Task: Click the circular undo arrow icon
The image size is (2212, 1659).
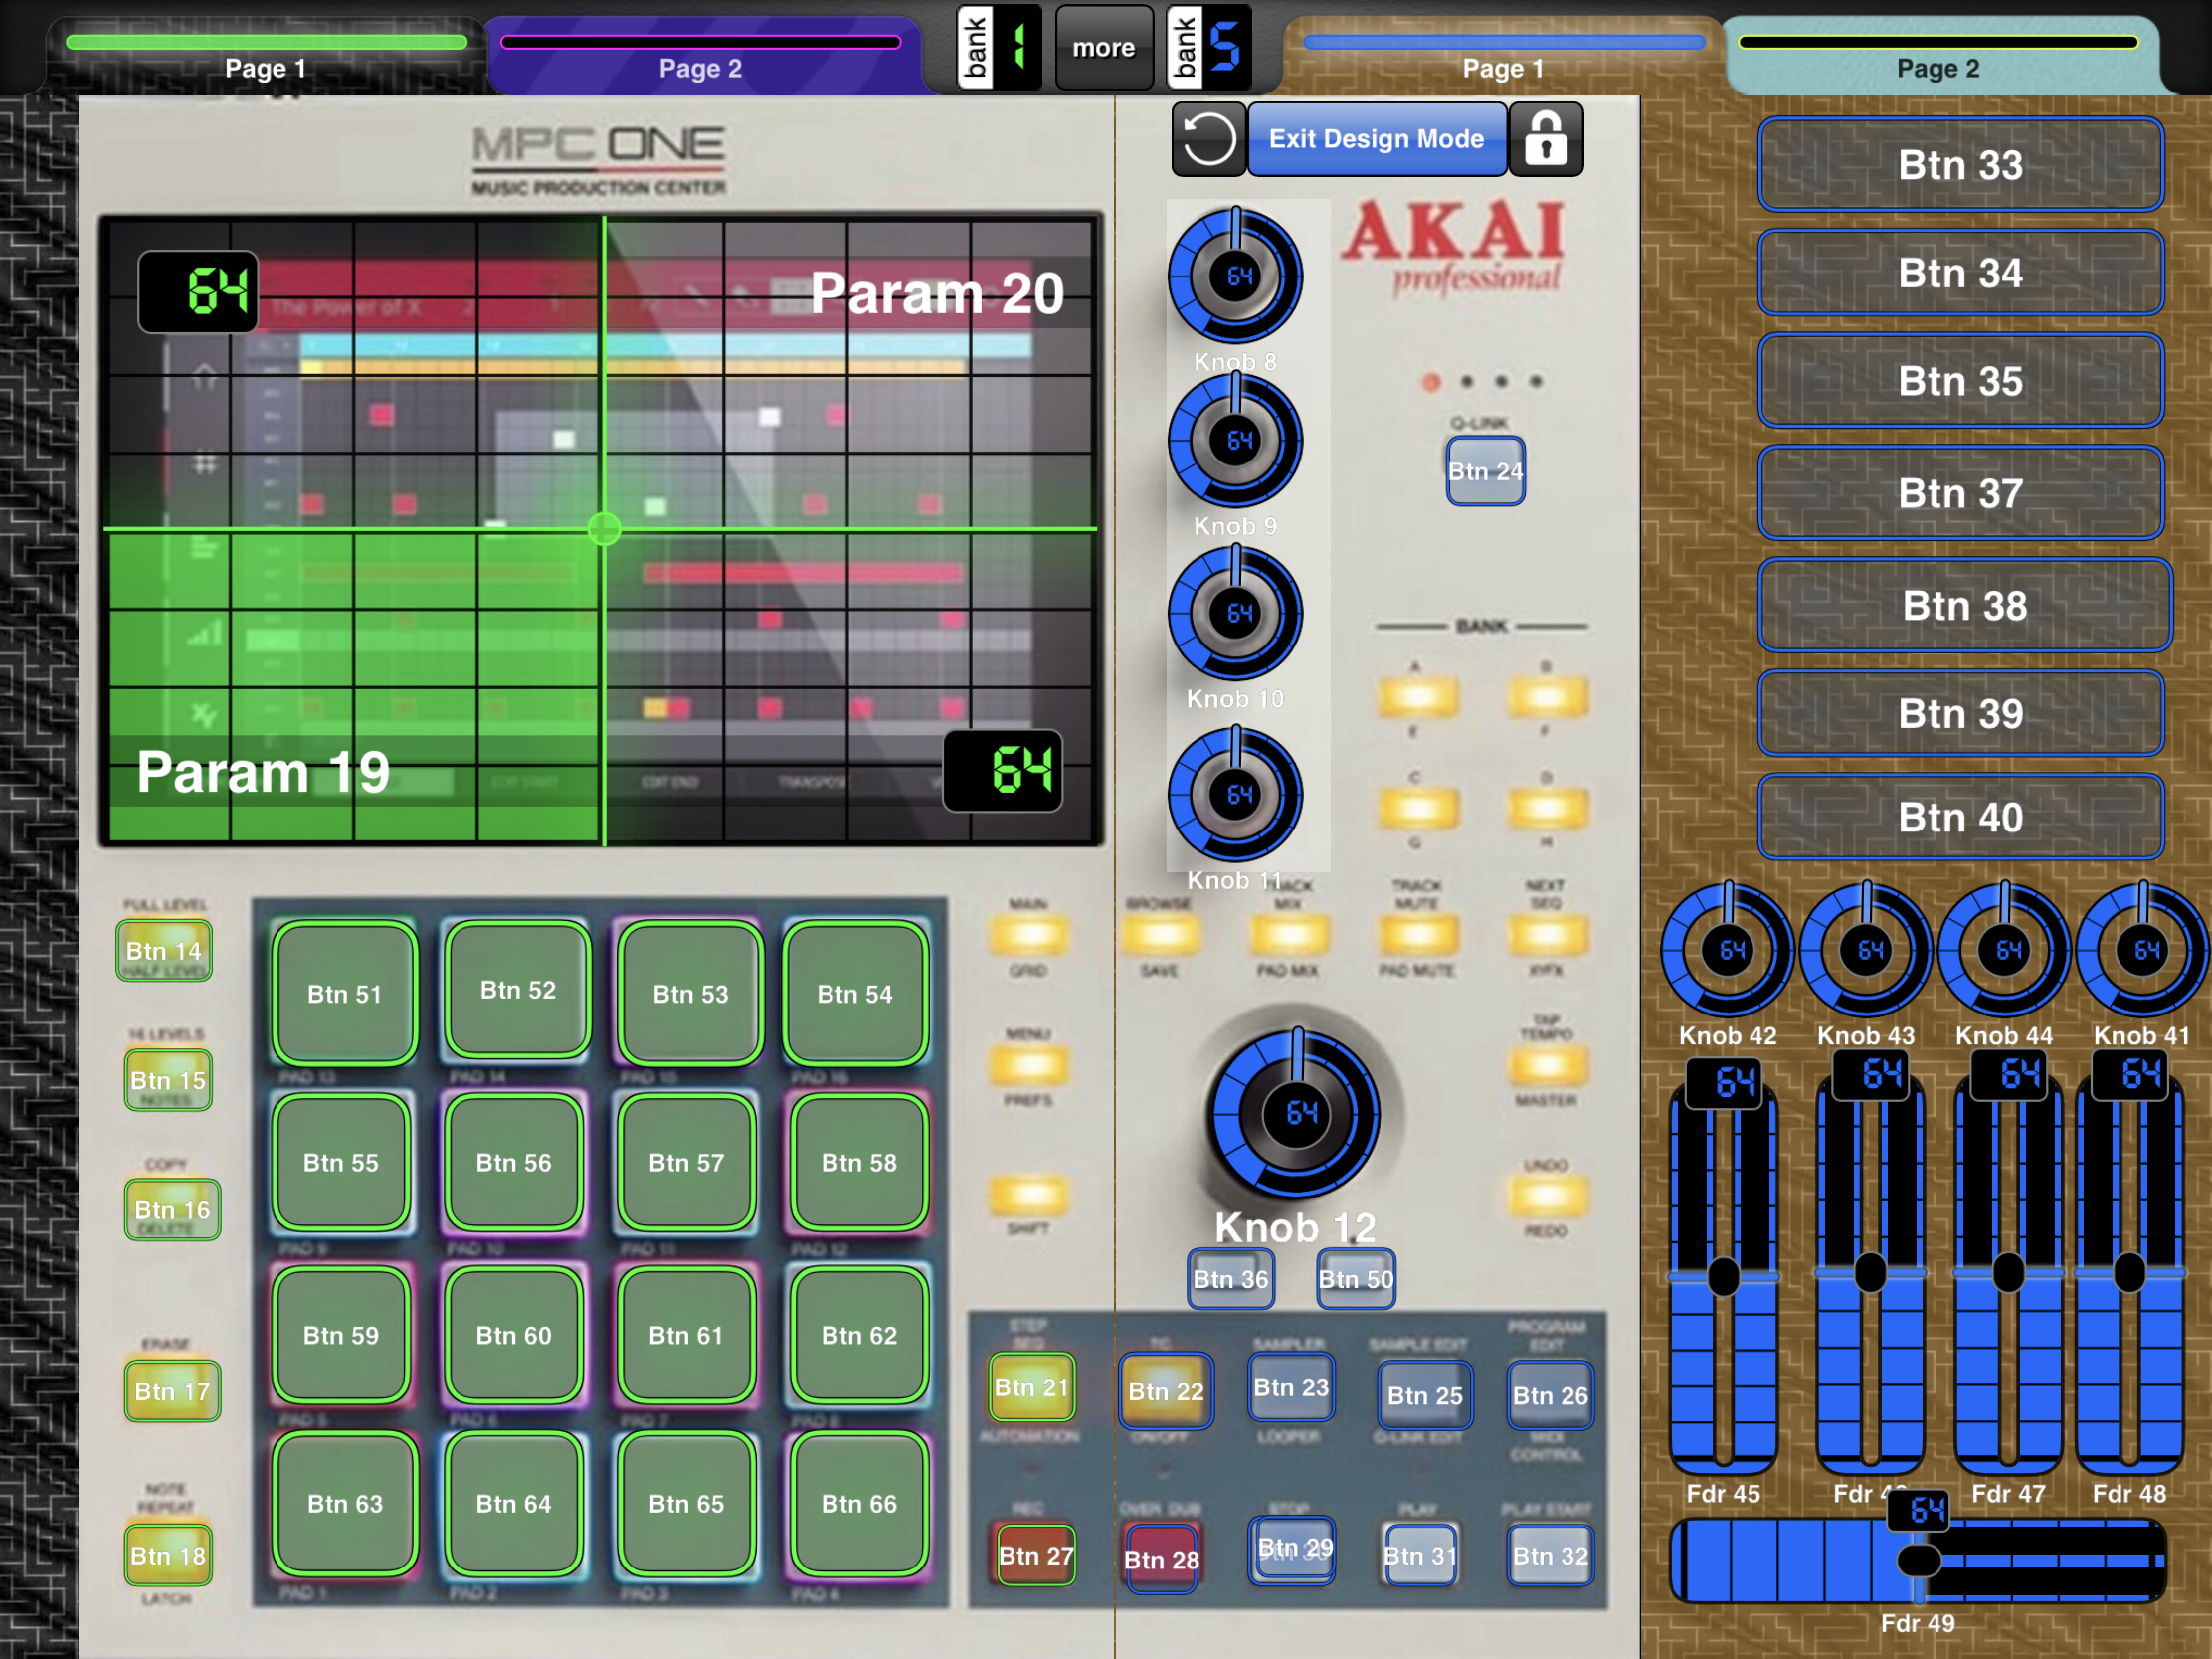Action: (x=1208, y=139)
